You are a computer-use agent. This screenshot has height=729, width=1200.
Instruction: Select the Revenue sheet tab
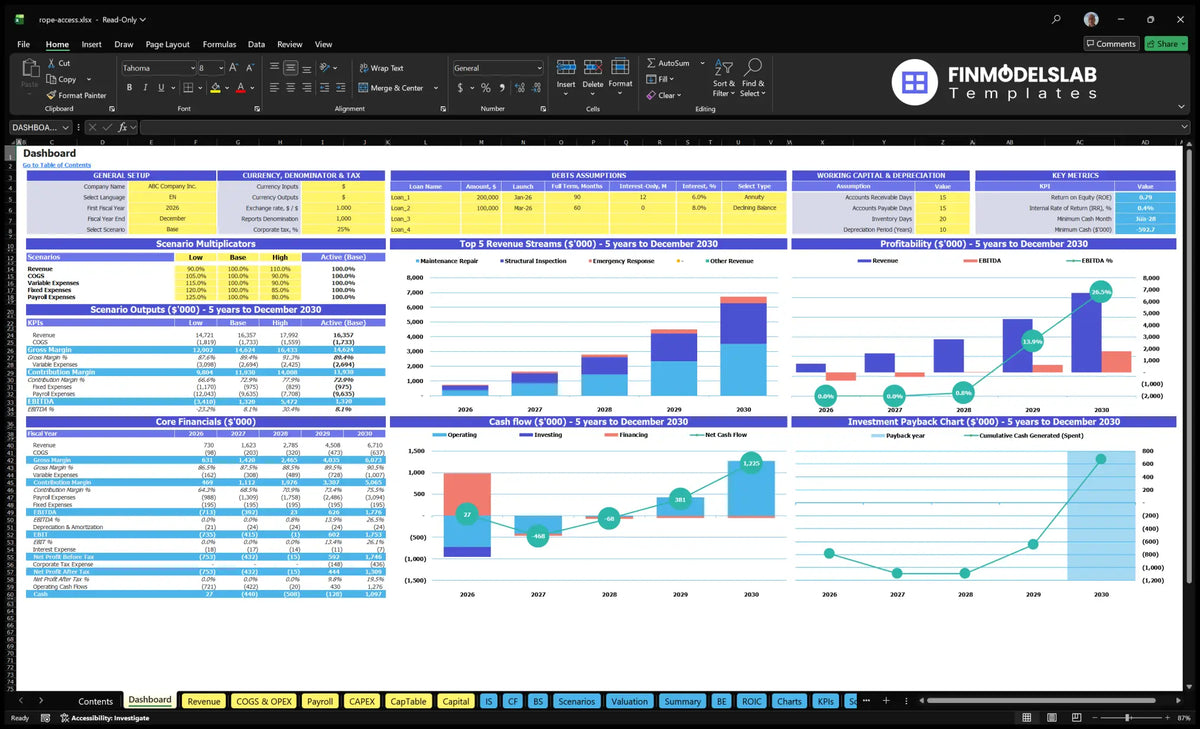(x=204, y=701)
